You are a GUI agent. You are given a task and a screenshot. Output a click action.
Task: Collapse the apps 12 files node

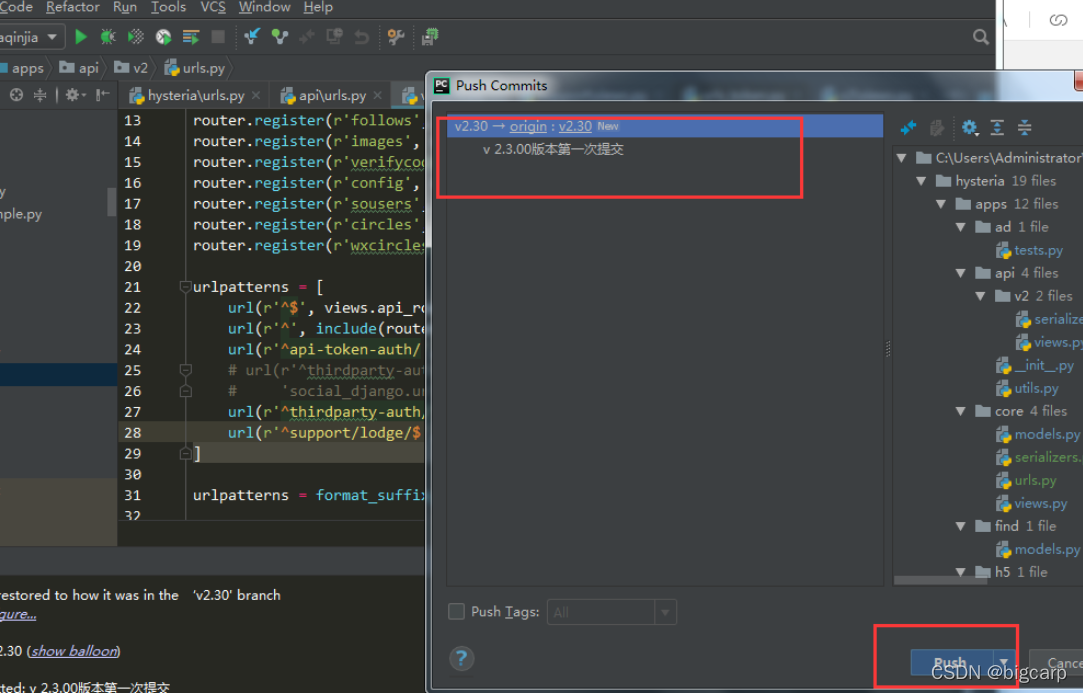point(941,204)
